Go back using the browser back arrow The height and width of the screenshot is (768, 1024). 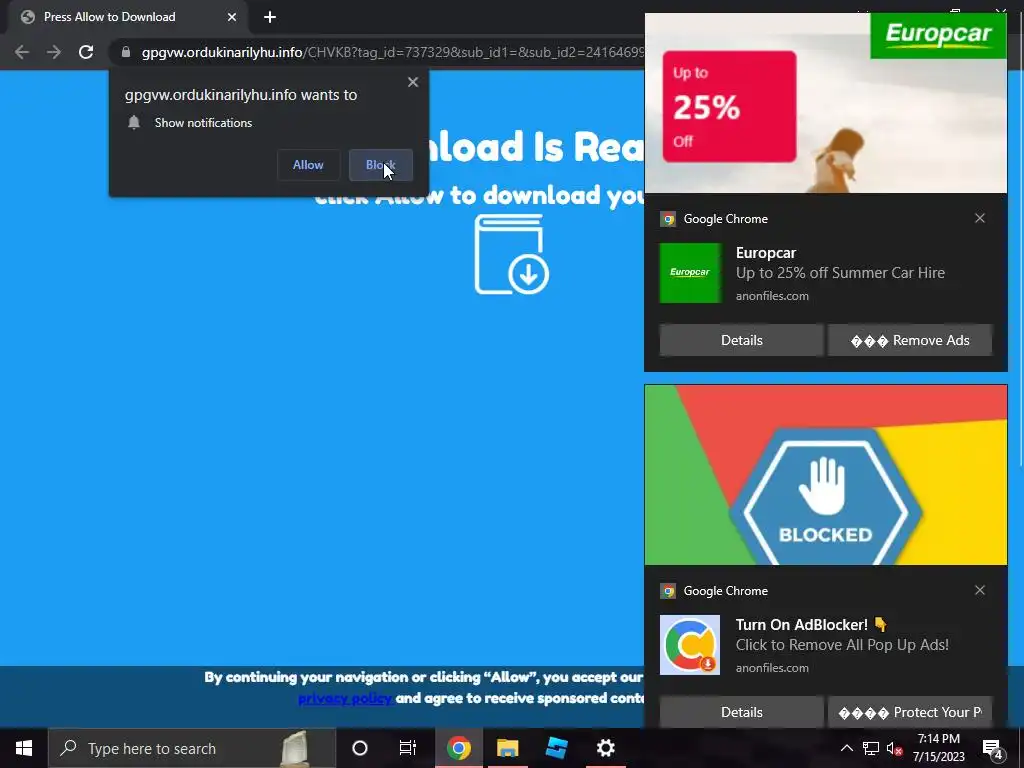pos(22,52)
